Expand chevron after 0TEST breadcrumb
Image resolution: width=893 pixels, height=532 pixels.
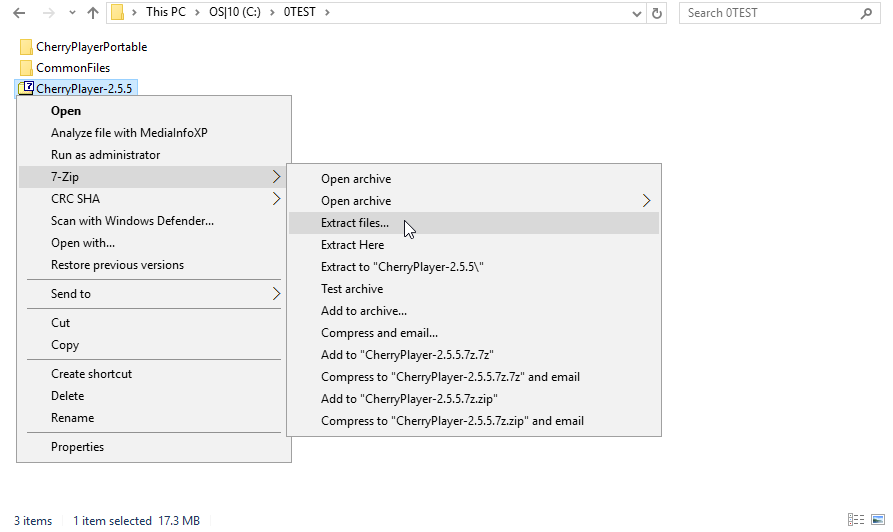point(327,12)
